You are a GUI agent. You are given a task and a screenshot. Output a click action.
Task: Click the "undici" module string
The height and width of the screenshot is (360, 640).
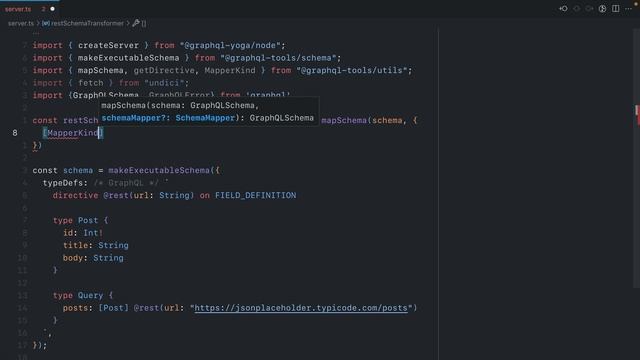[x=164, y=83]
